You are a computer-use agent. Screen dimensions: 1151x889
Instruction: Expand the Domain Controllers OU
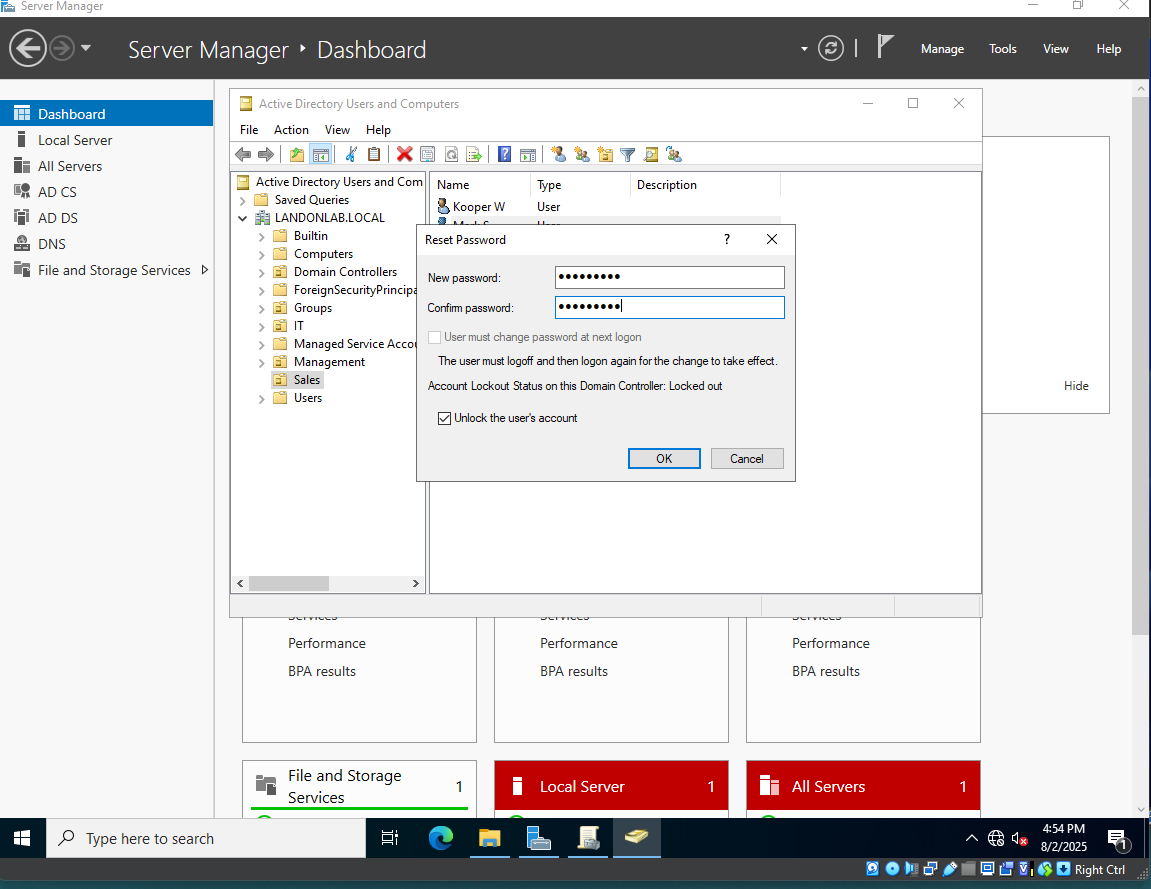click(x=261, y=272)
